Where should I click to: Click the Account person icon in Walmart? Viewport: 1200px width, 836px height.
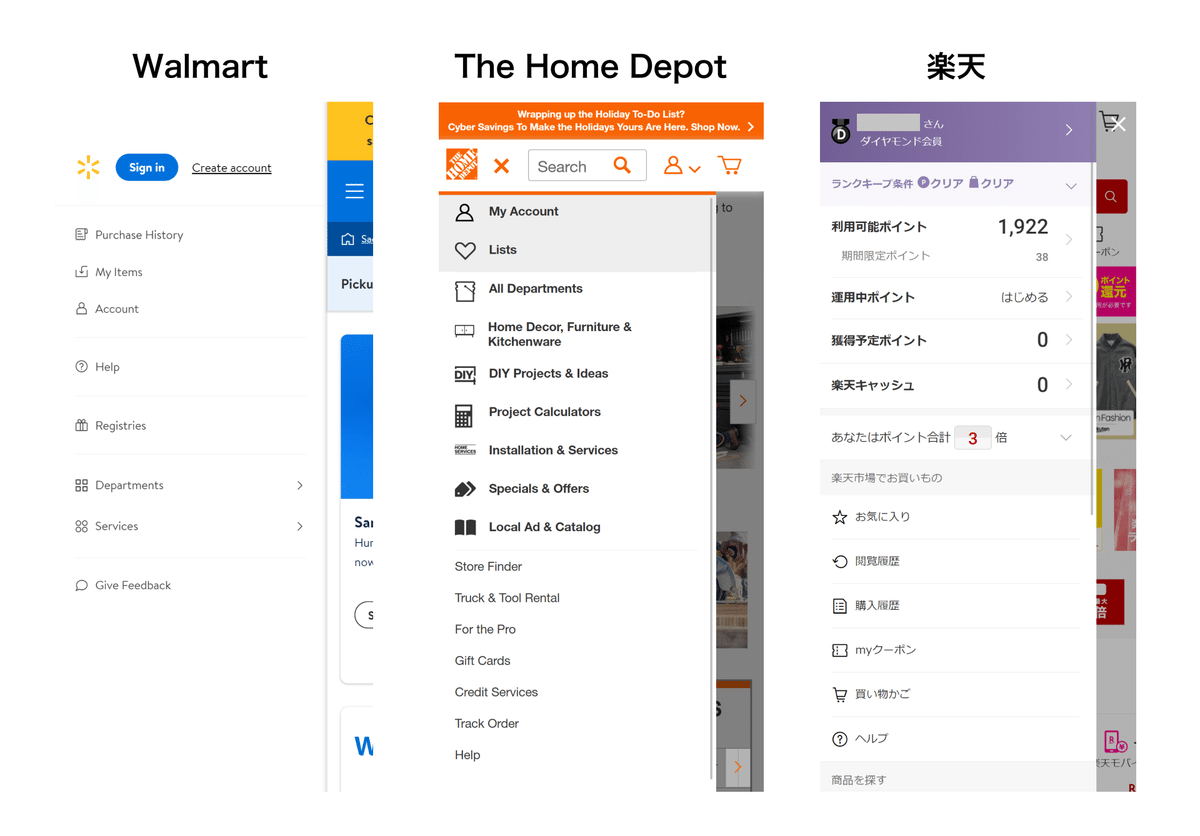coord(81,309)
